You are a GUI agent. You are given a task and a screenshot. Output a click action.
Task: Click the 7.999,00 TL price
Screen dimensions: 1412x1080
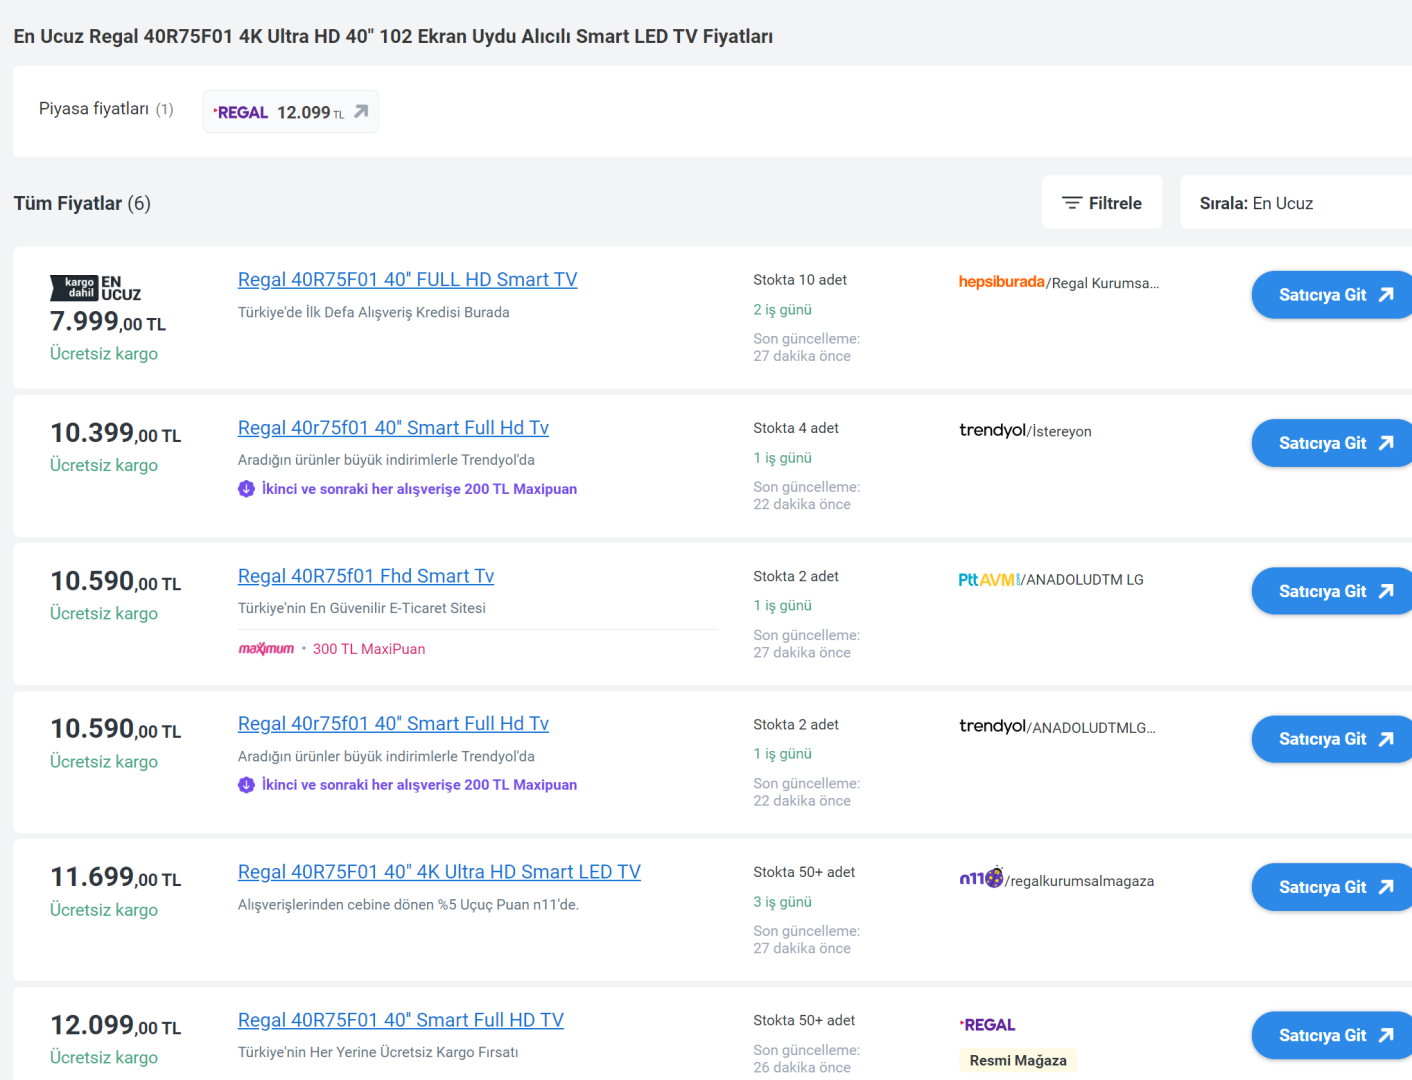108,322
